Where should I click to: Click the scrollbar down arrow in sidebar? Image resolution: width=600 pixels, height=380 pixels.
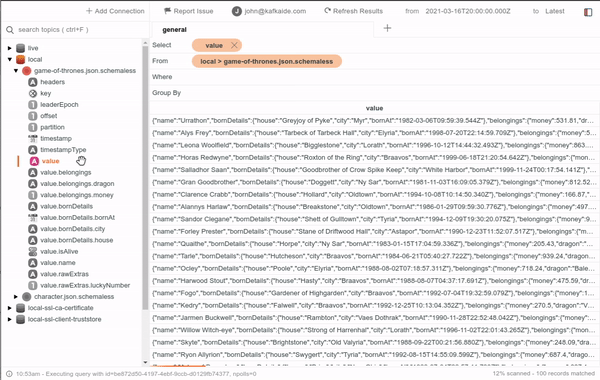(145, 362)
